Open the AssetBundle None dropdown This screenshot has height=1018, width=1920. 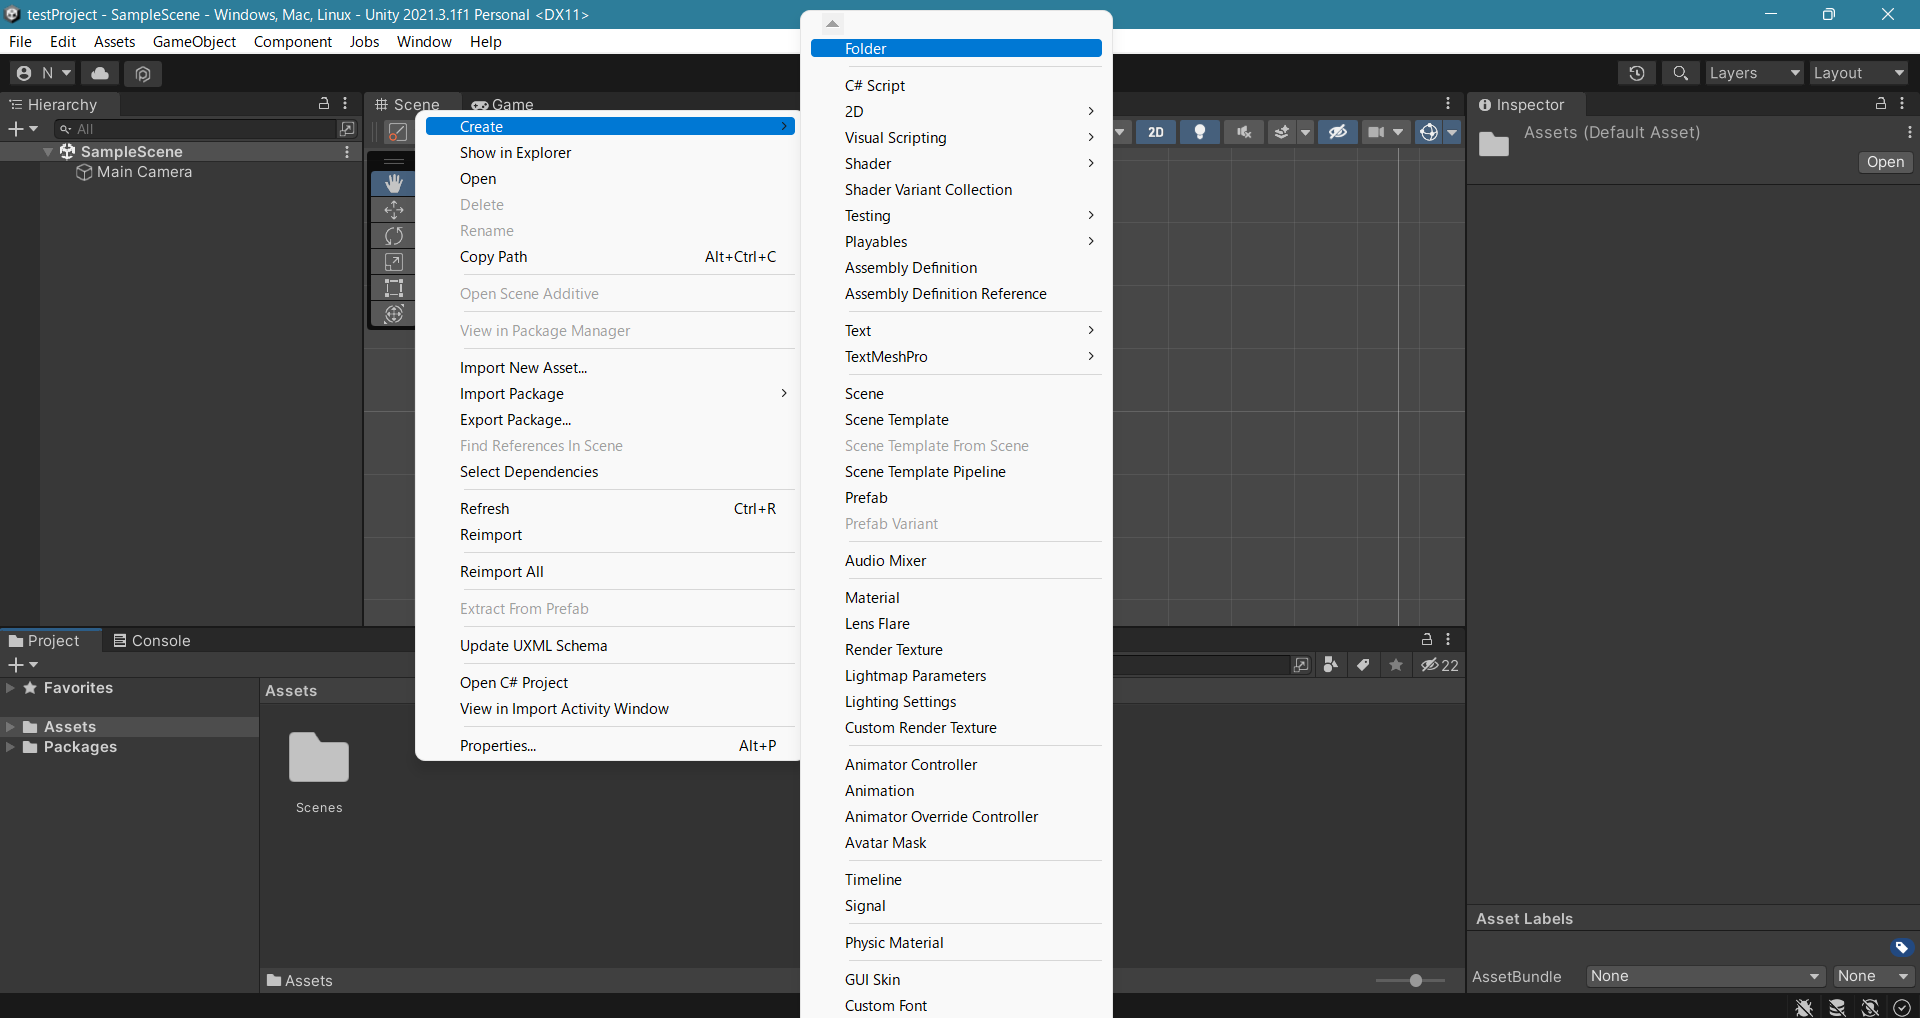click(x=1705, y=976)
